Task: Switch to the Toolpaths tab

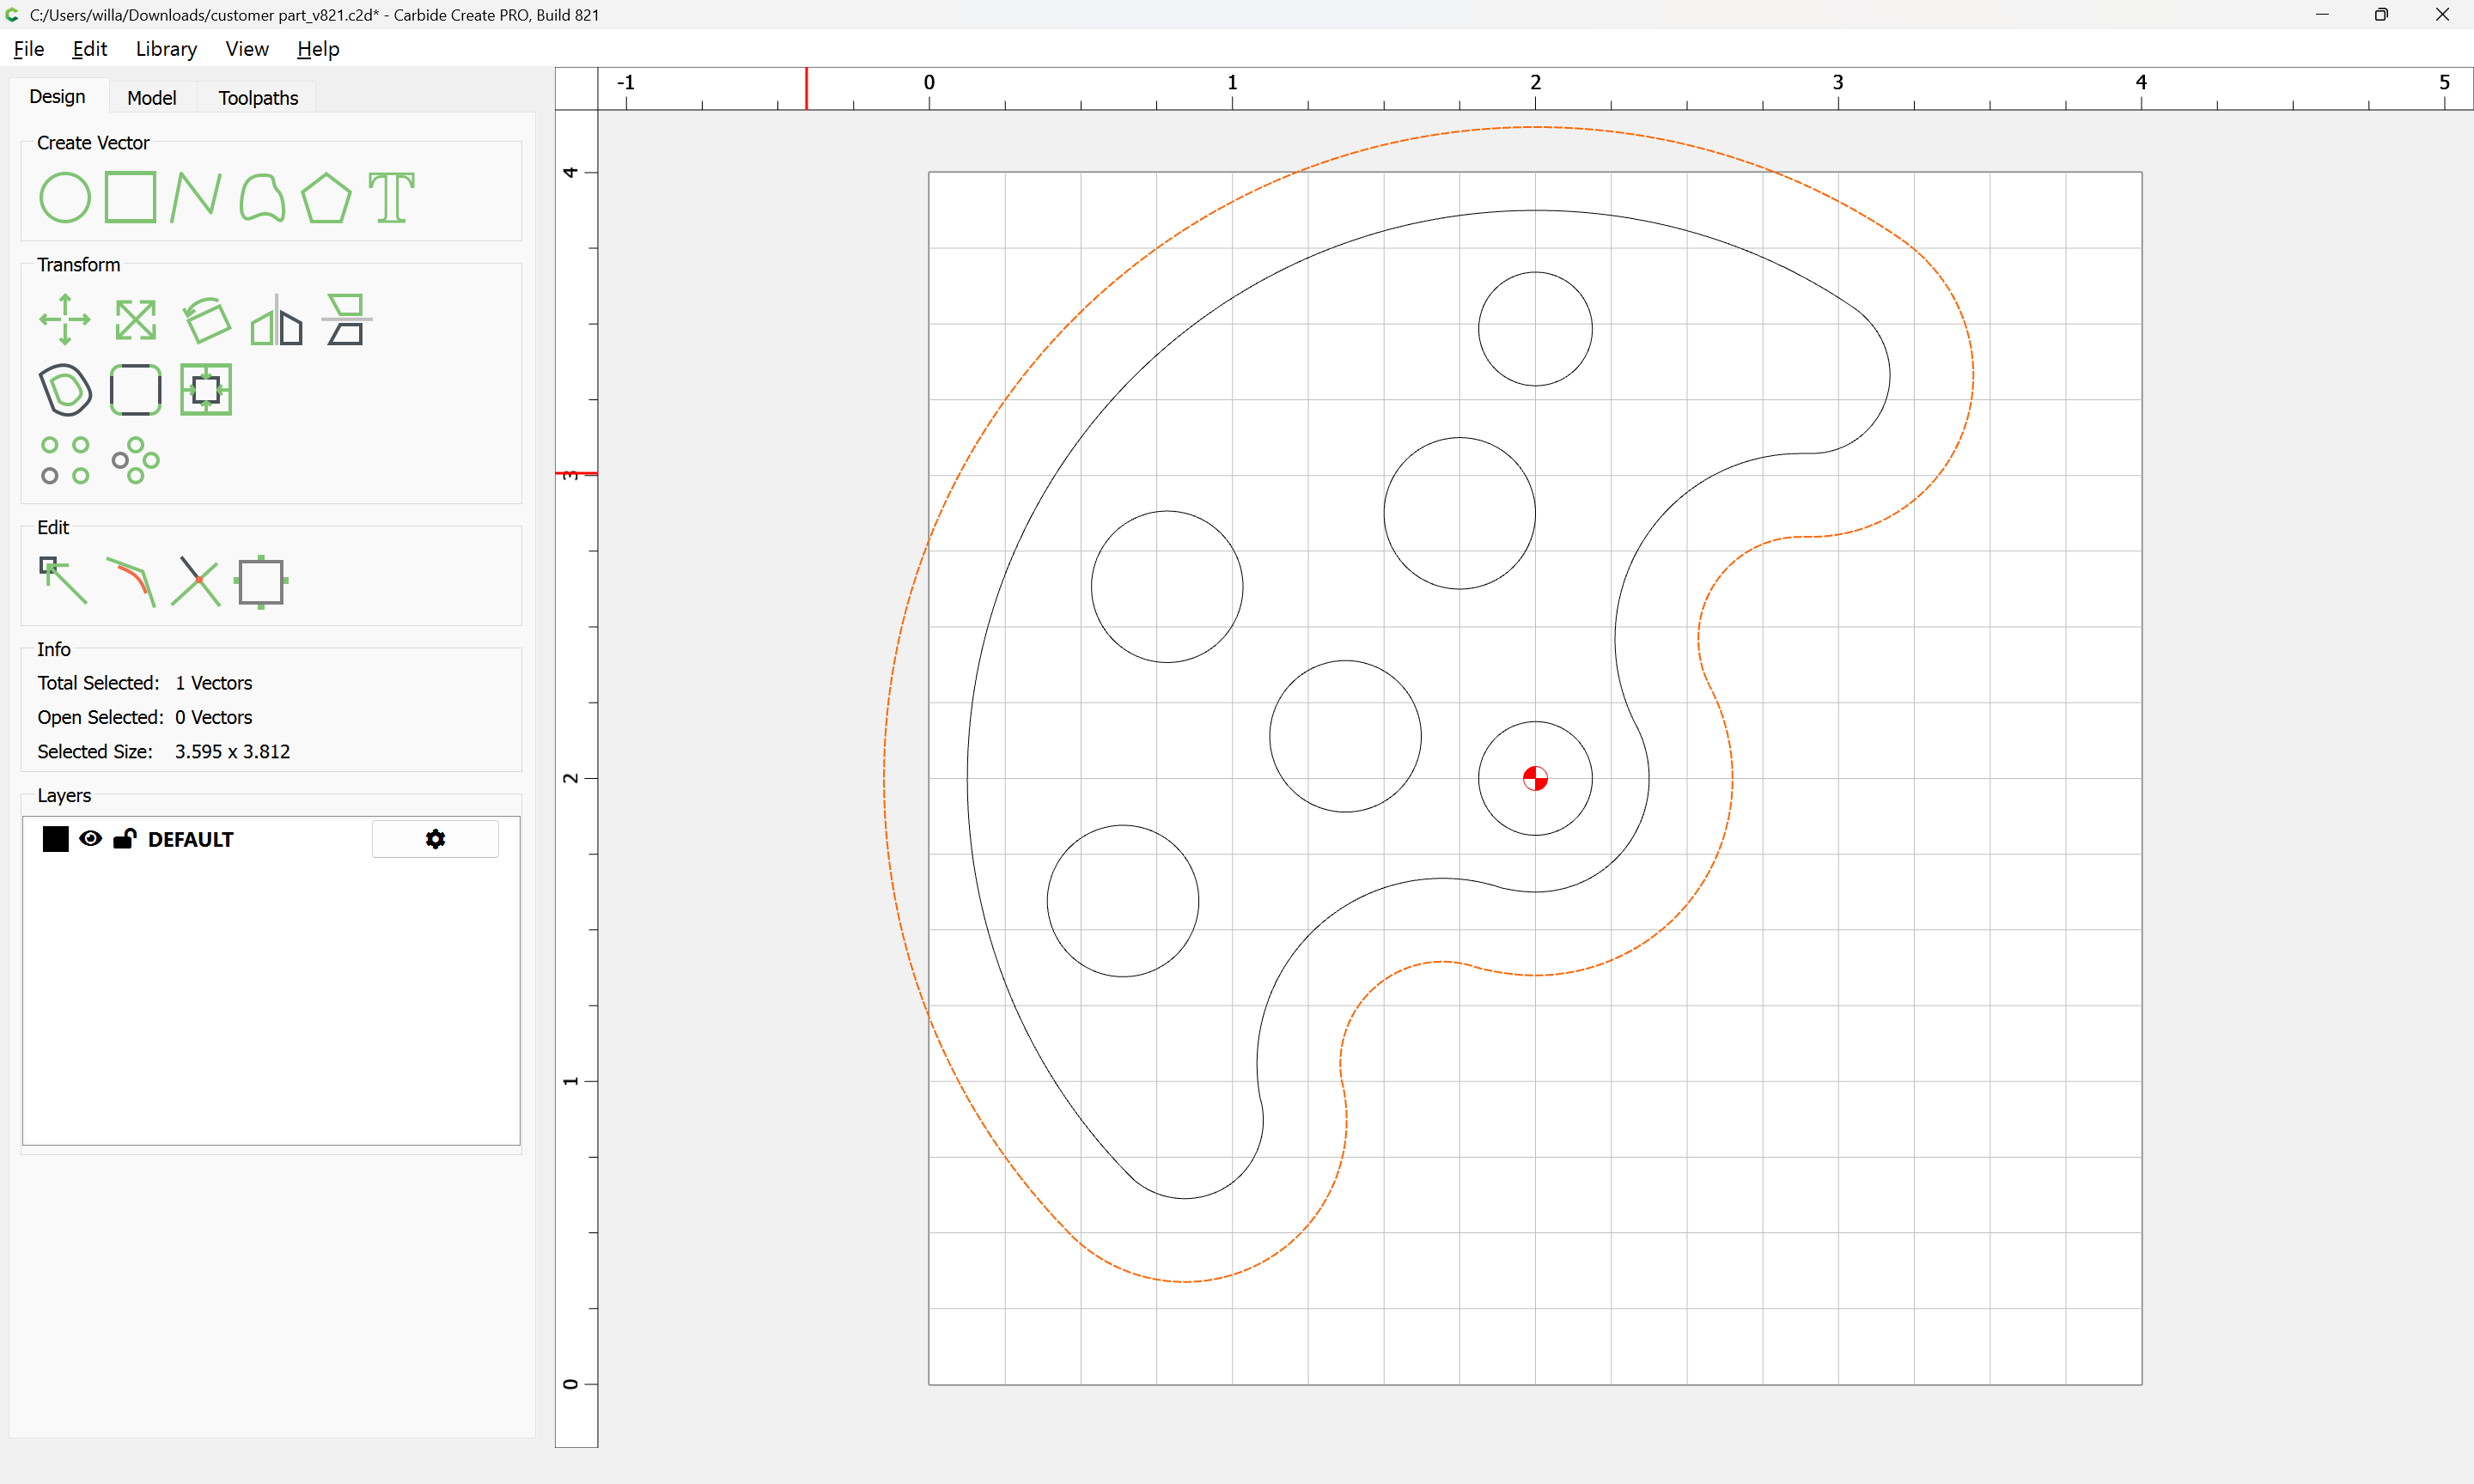Action: click(258, 98)
